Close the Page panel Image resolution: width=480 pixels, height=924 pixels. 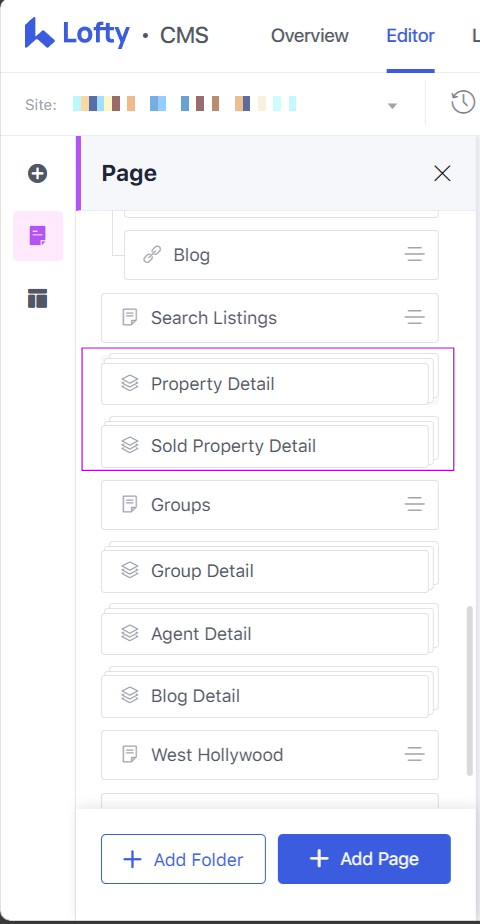(x=442, y=173)
